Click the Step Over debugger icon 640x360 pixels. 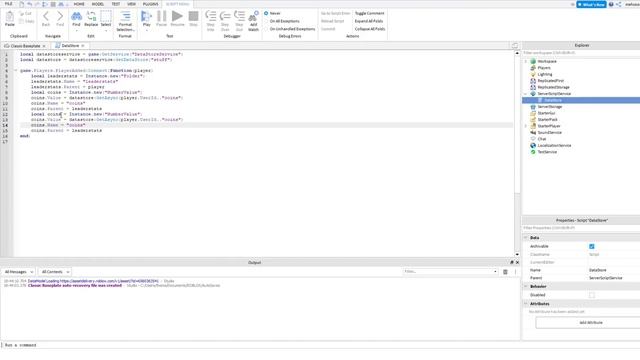coord(225,16)
